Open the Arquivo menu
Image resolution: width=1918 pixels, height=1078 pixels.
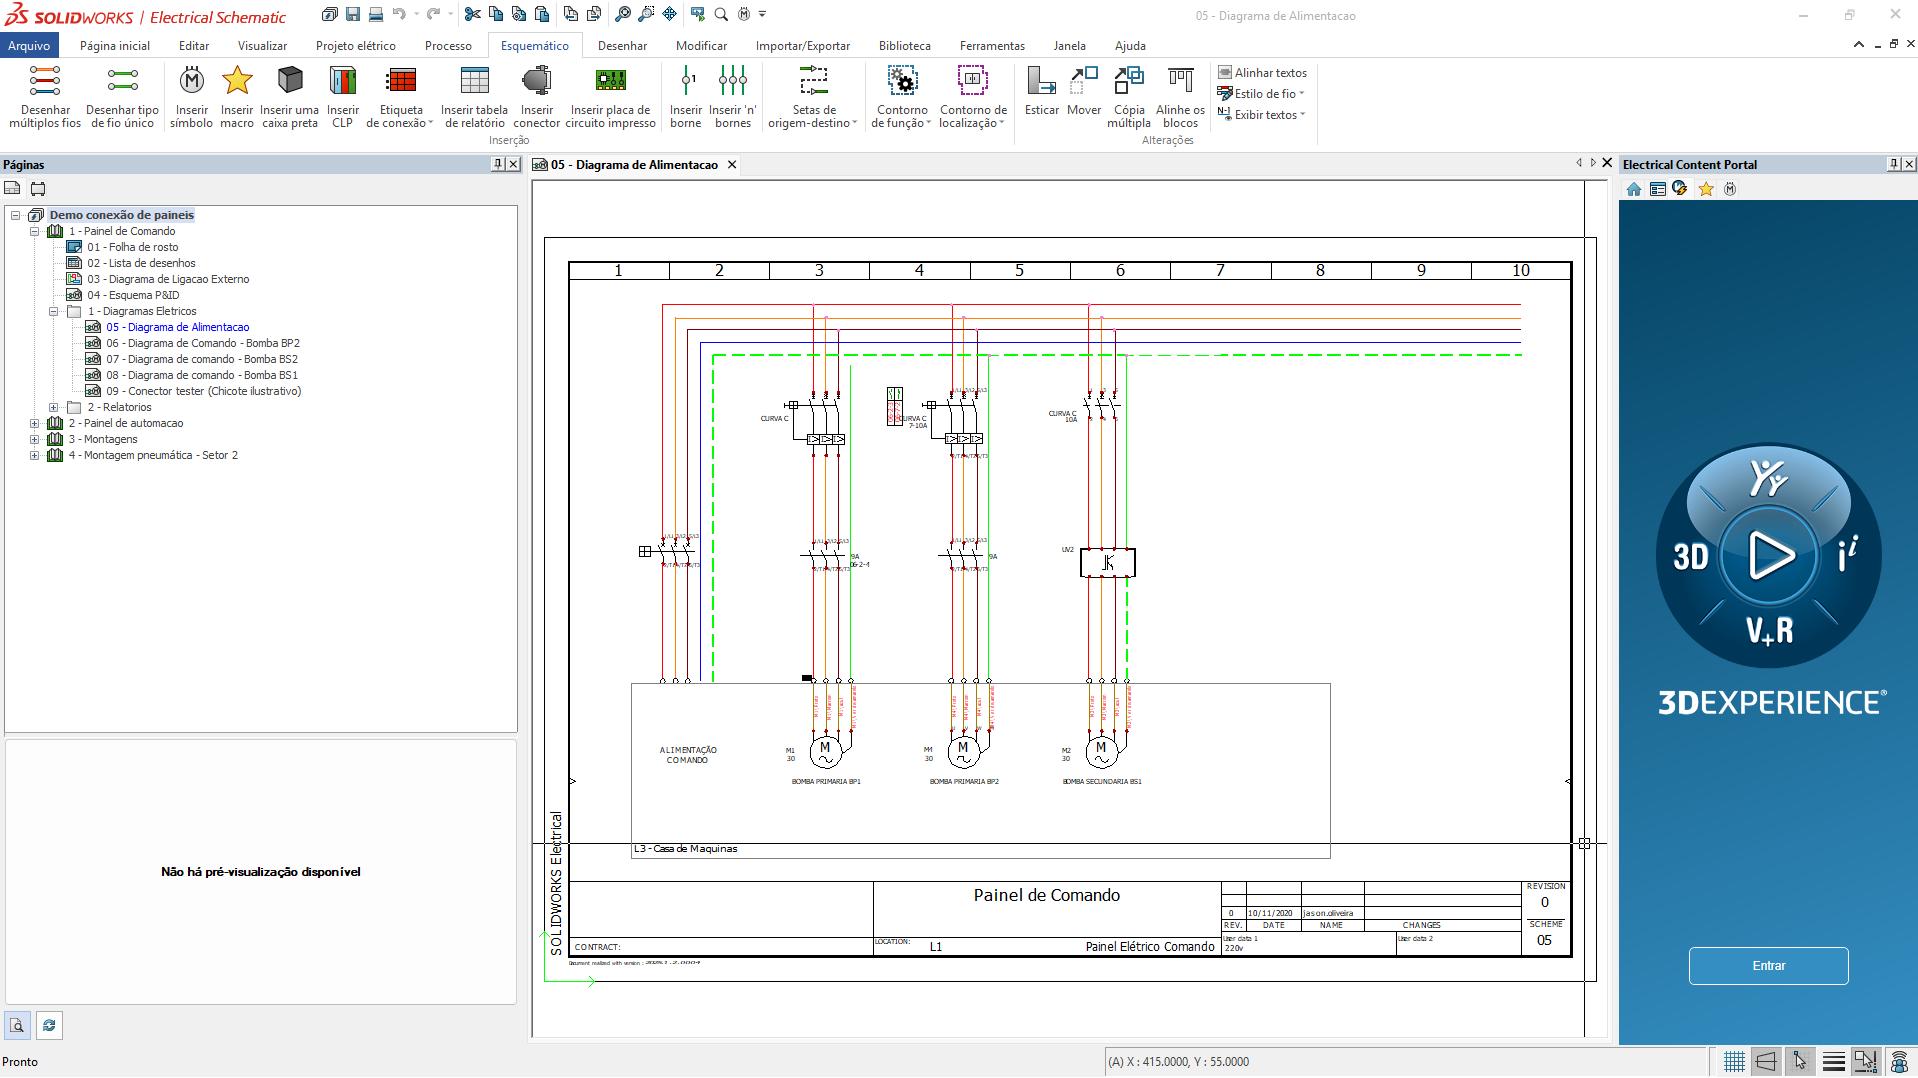coord(29,46)
